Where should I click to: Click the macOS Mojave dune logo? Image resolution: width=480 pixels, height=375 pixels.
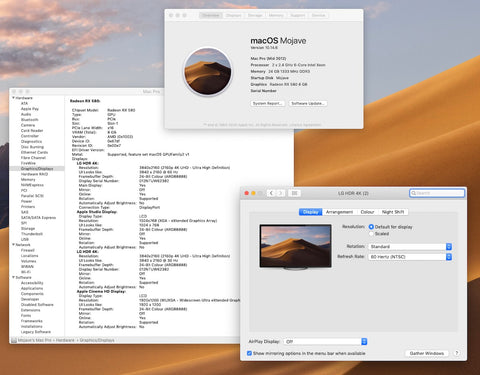(208, 71)
